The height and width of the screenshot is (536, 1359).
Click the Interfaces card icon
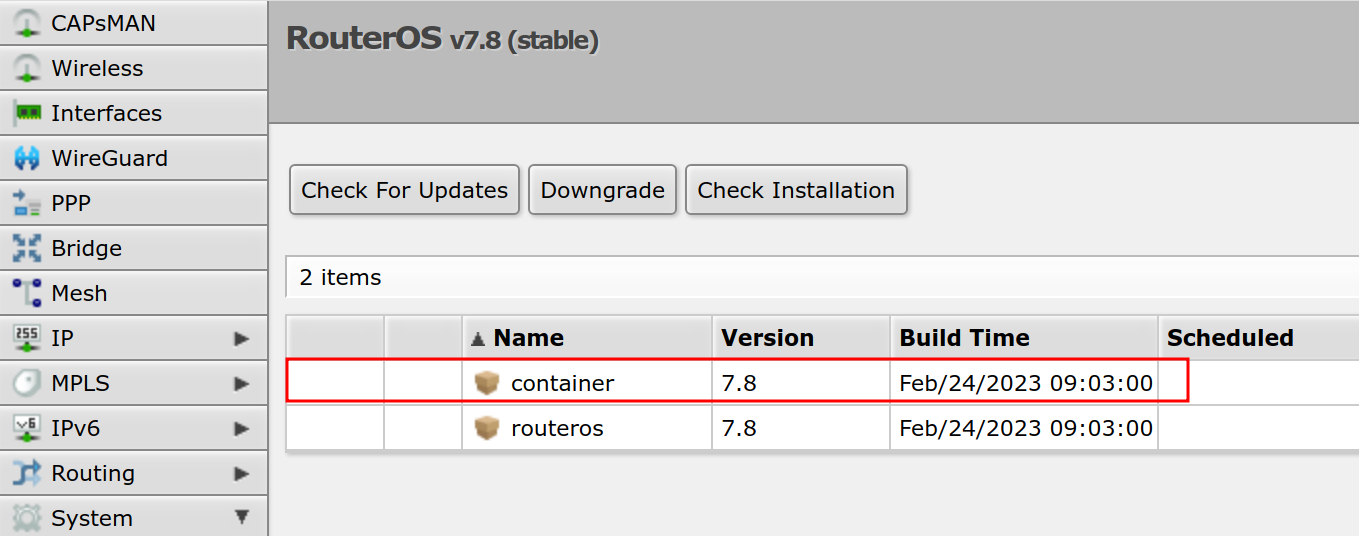coord(27,114)
